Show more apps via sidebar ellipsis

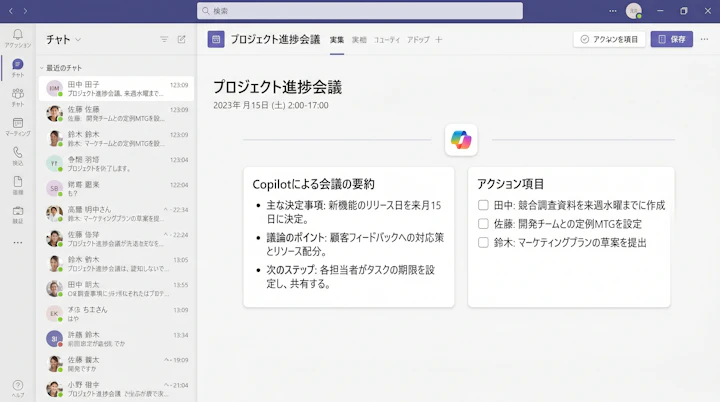click(18, 243)
